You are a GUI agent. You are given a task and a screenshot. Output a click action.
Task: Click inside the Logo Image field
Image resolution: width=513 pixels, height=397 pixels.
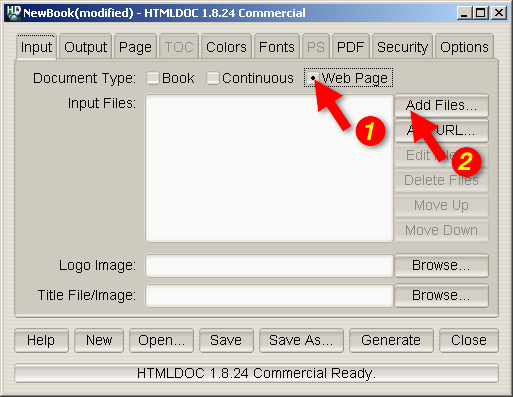coord(269,266)
